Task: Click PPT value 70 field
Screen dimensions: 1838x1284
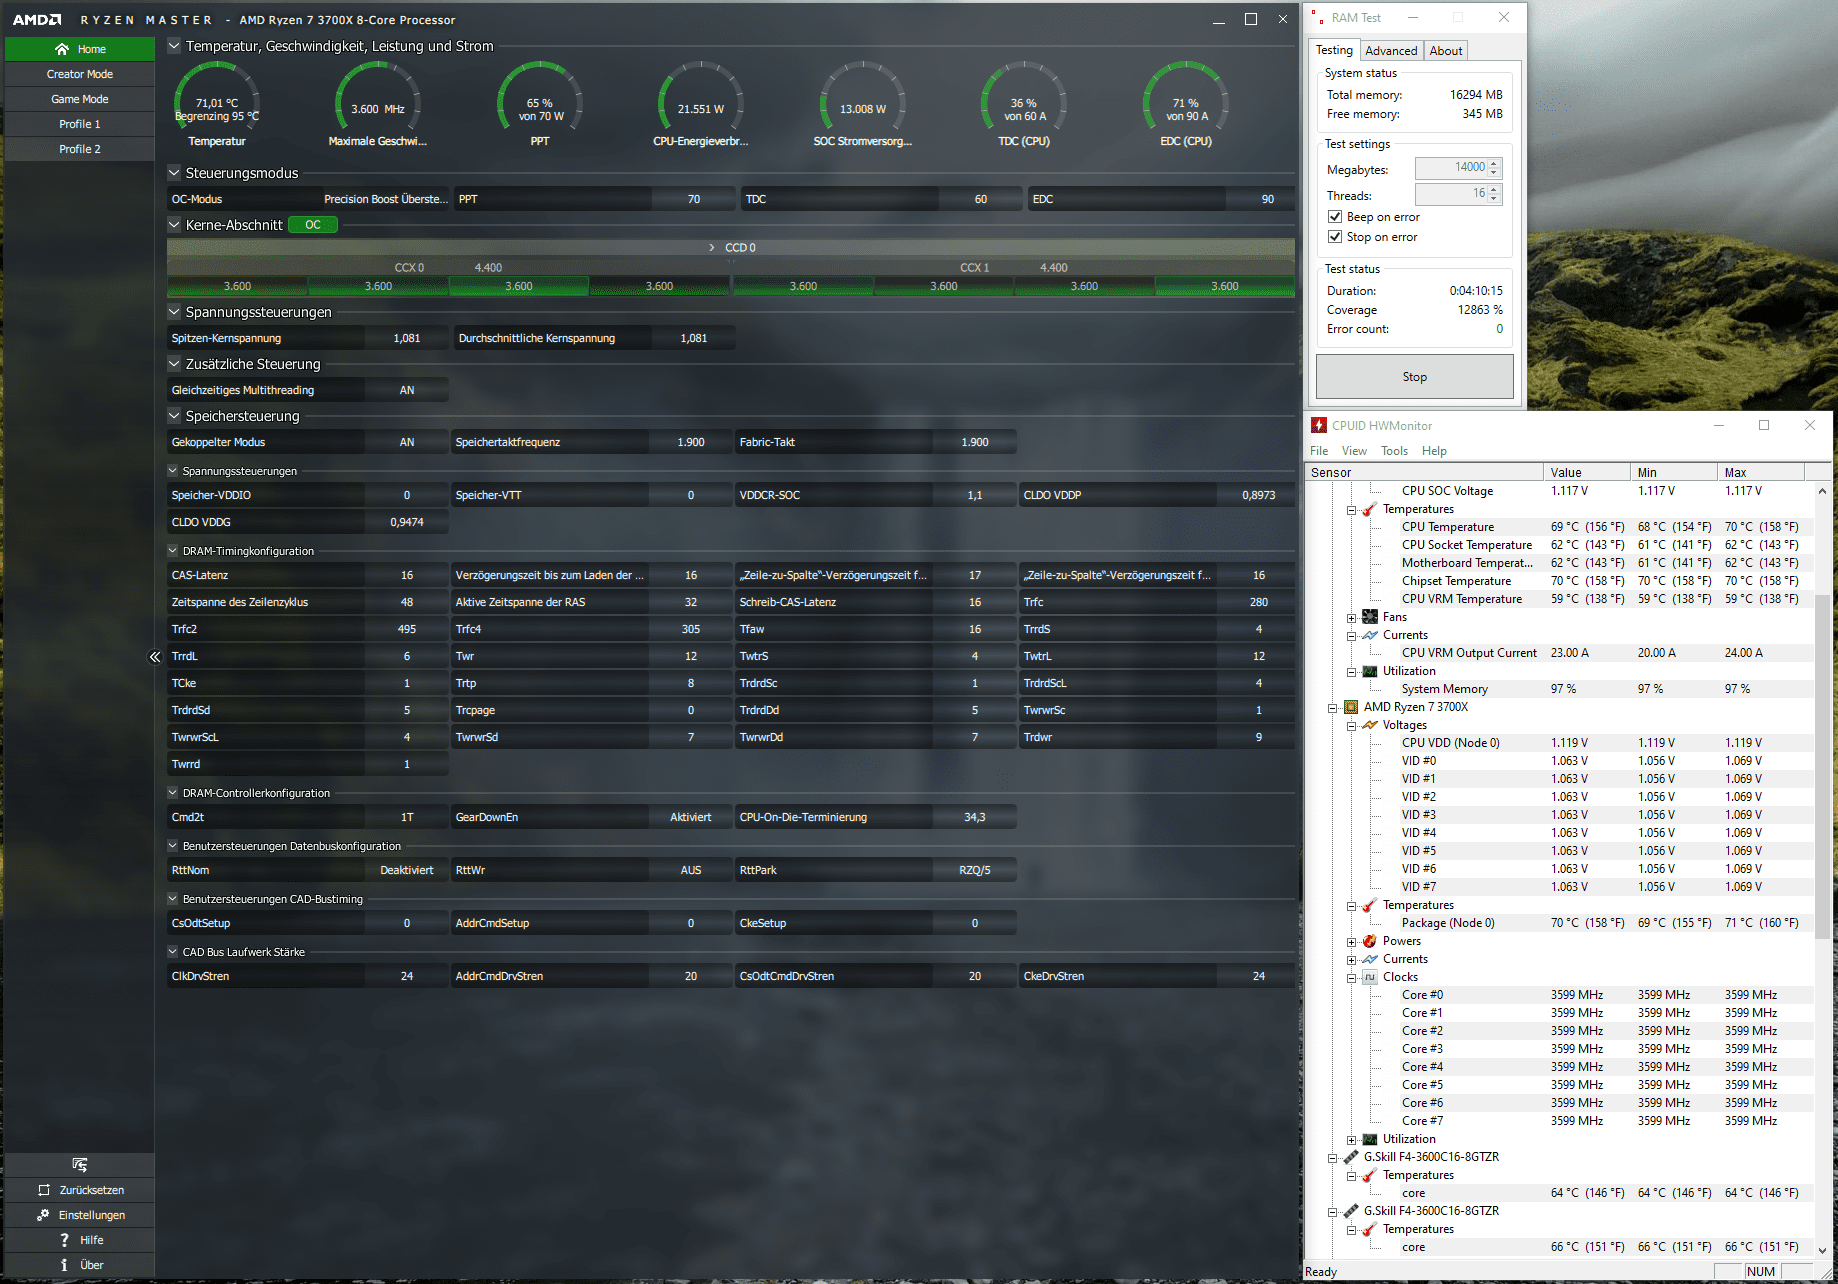Action: pyautogui.click(x=694, y=199)
